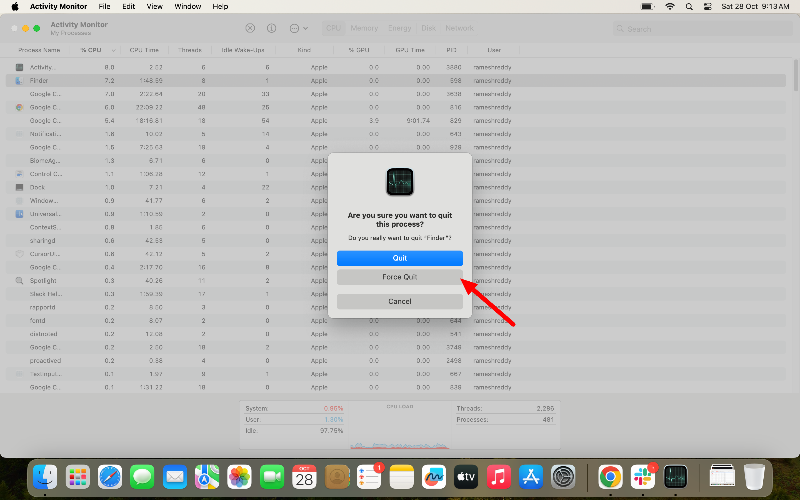Click the Force Quit button

coord(399,277)
